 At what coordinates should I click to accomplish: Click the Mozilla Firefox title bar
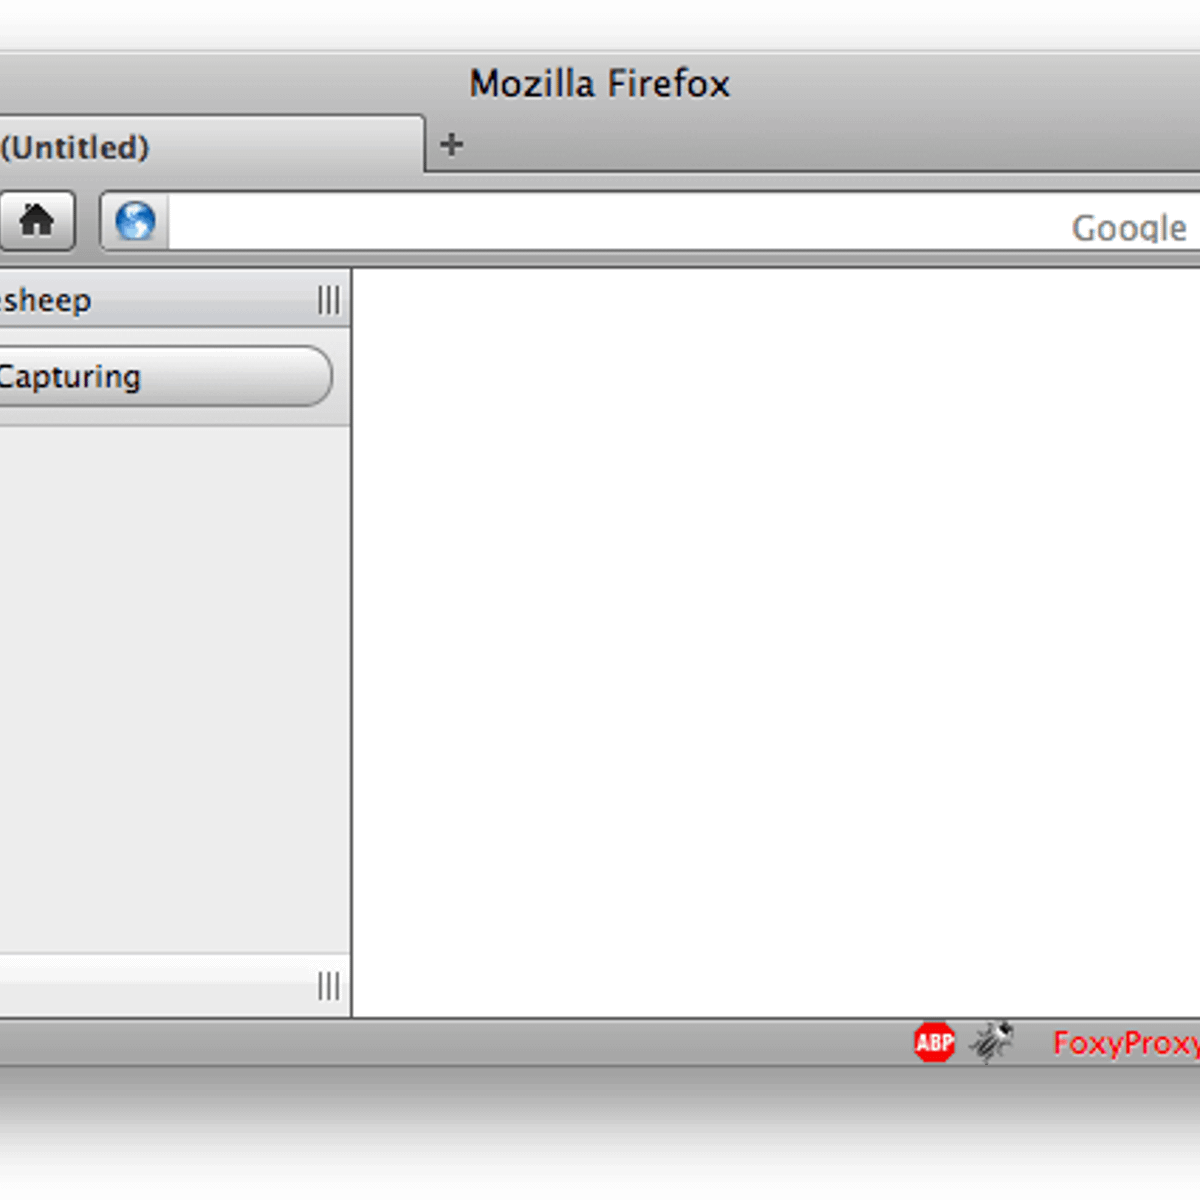point(600,84)
